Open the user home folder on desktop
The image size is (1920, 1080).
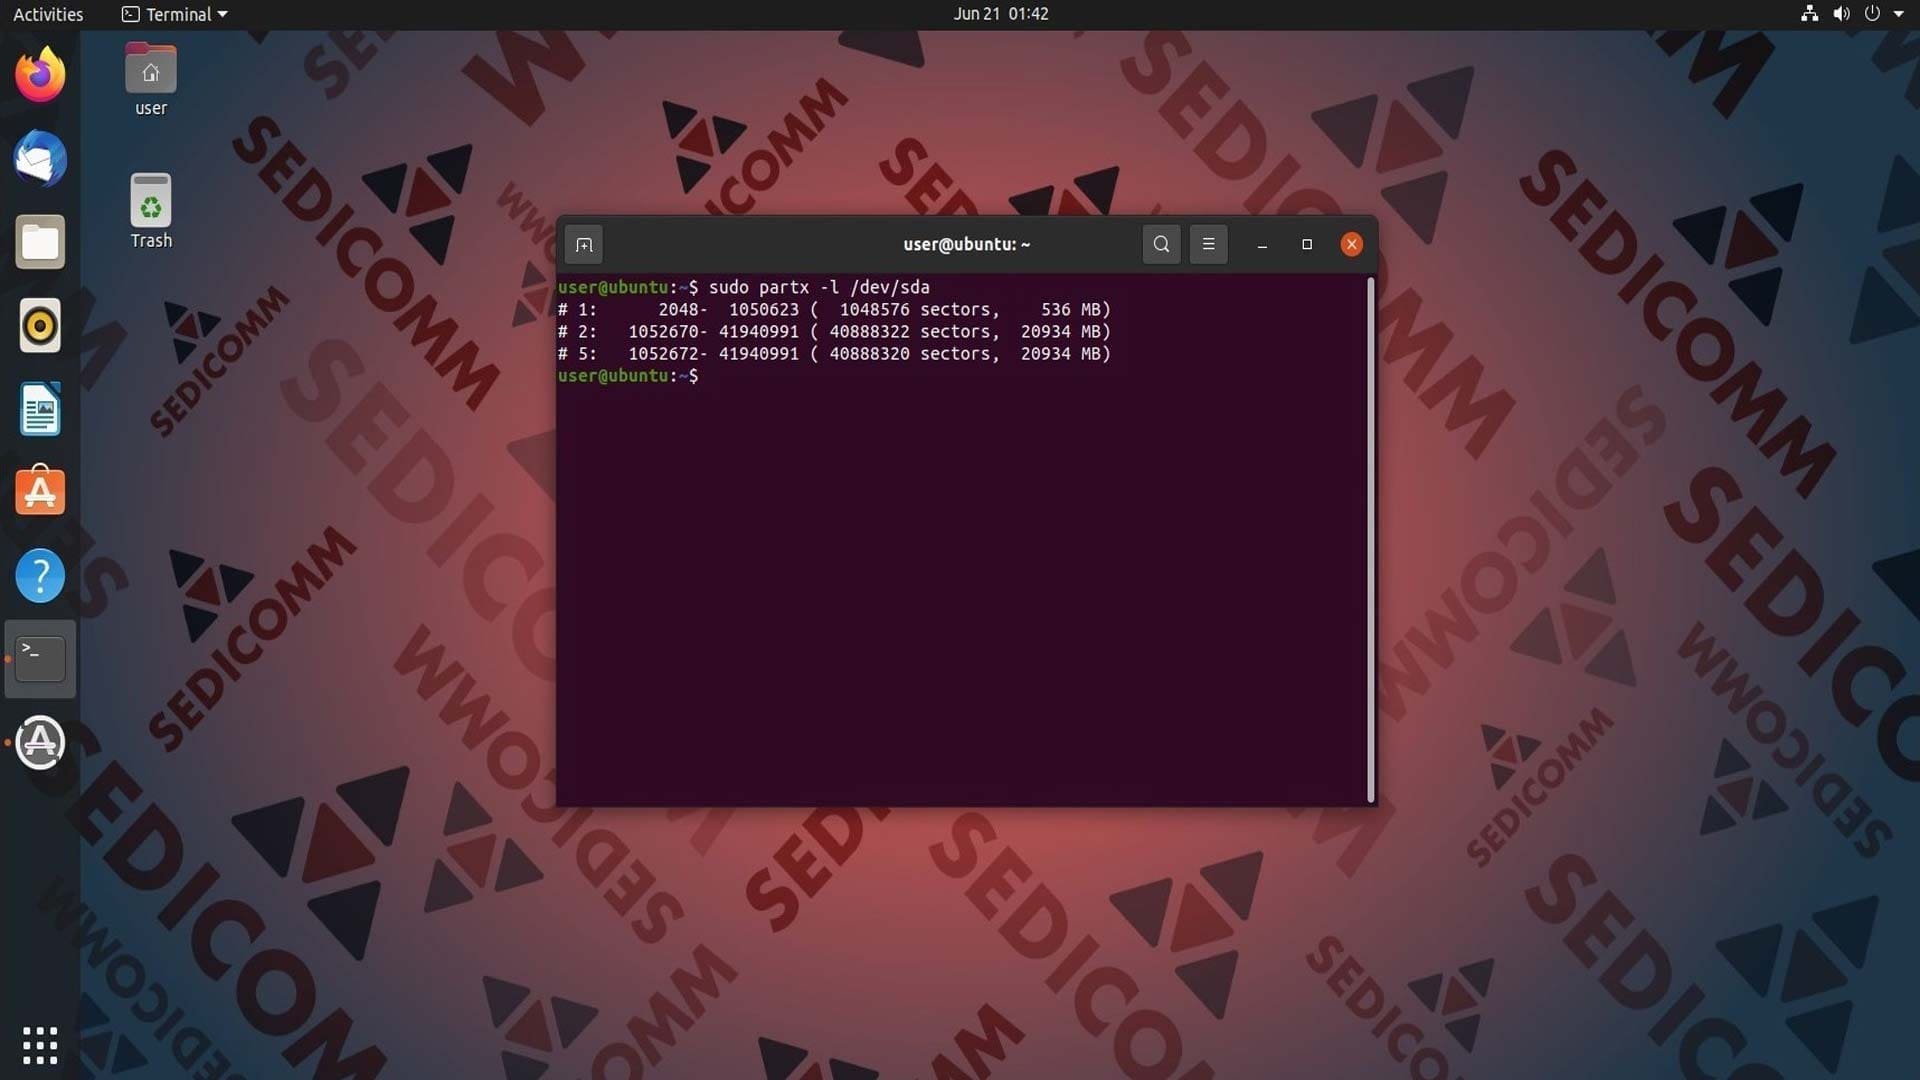pos(151,80)
